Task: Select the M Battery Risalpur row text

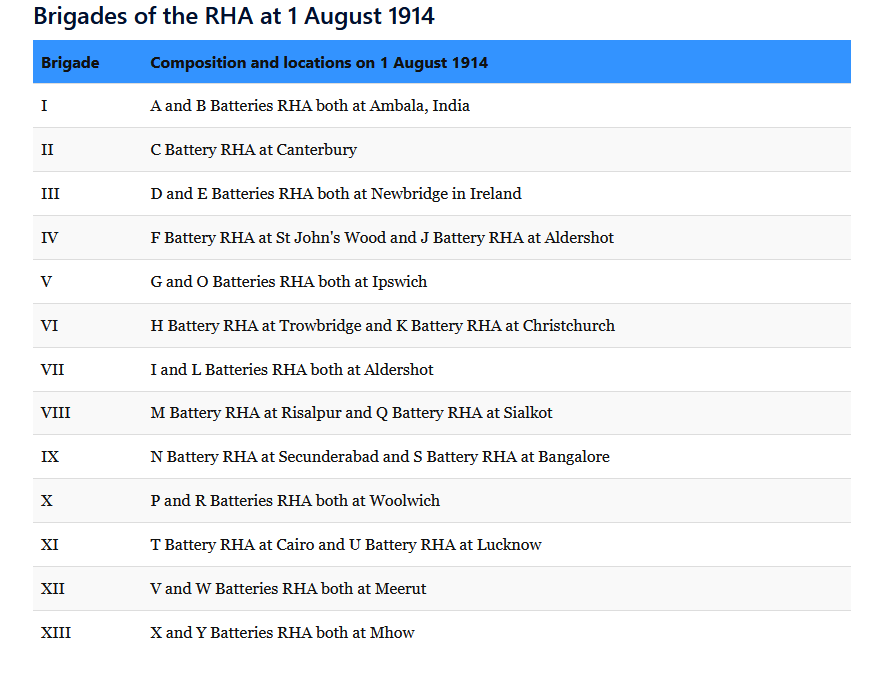Action: click(351, 413)
